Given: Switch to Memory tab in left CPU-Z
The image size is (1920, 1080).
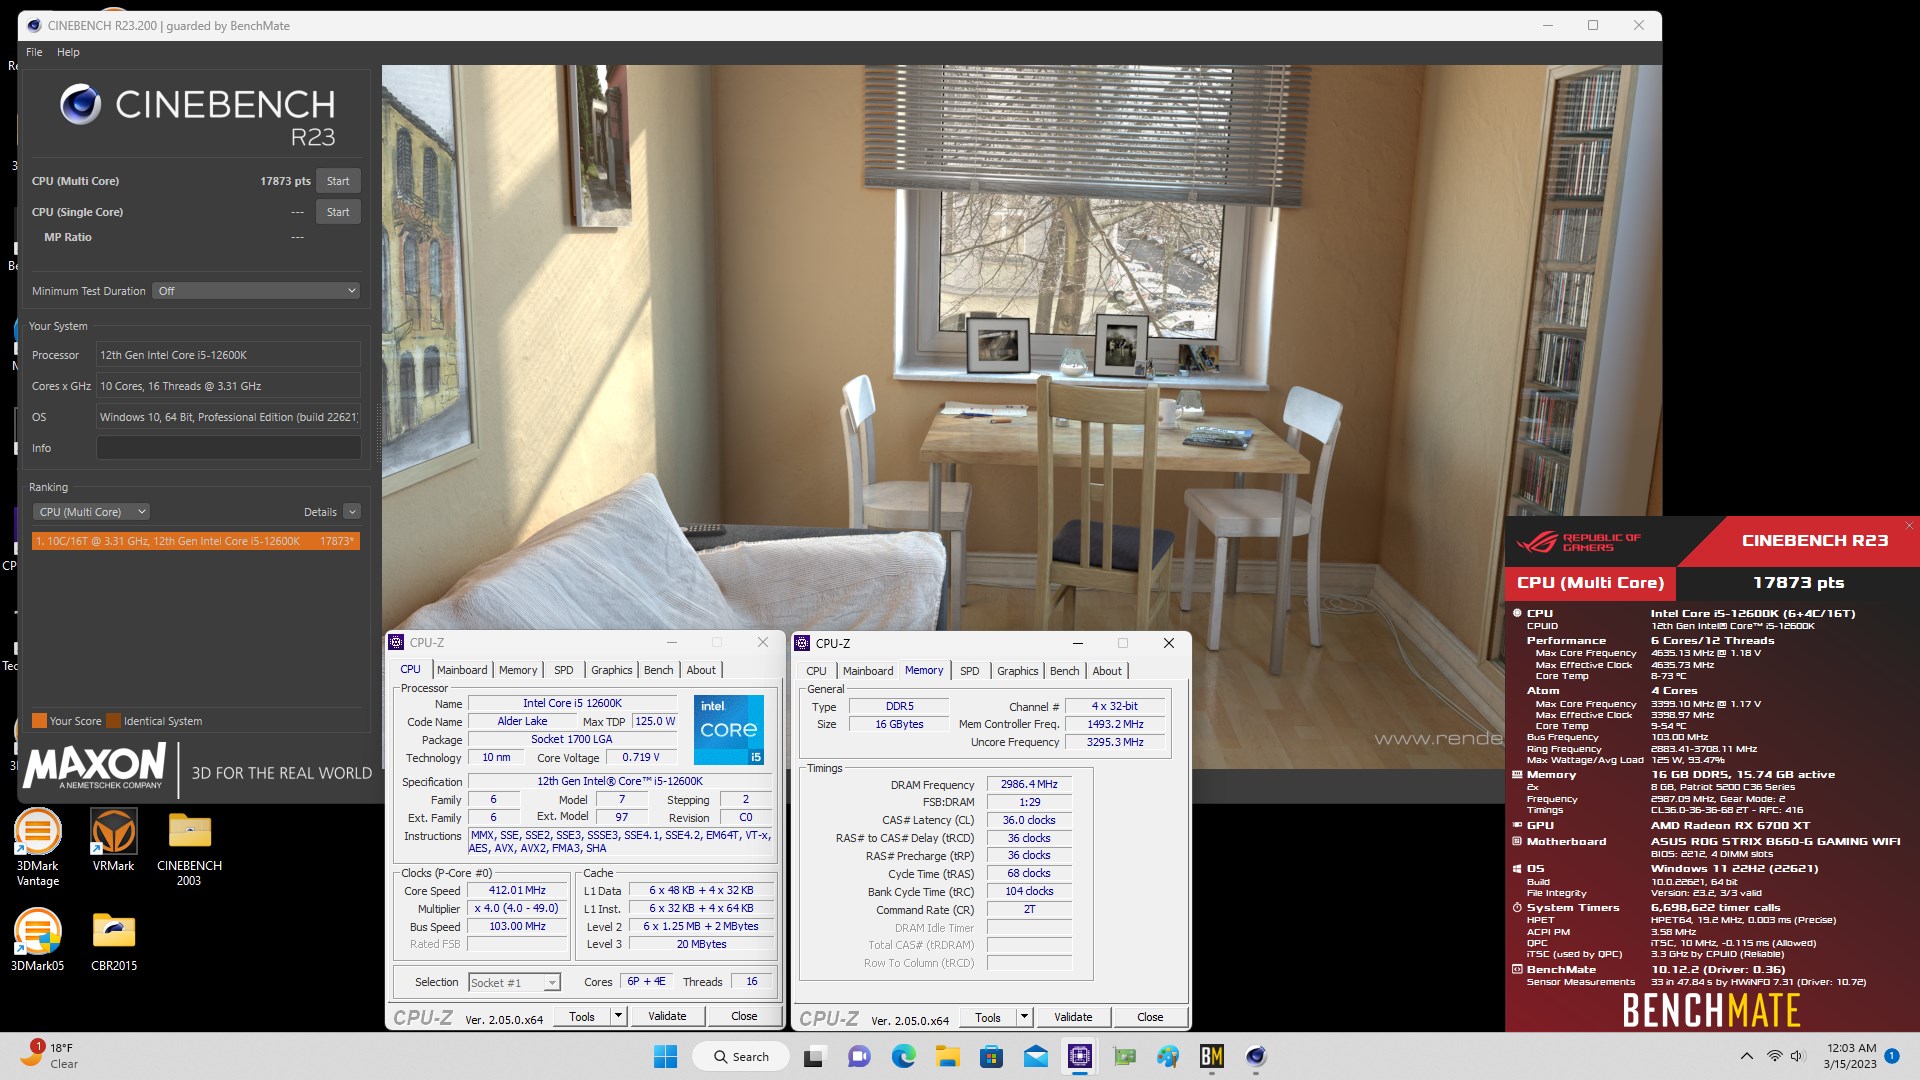Looking at the screenshot, I should [x=518, y=670].
